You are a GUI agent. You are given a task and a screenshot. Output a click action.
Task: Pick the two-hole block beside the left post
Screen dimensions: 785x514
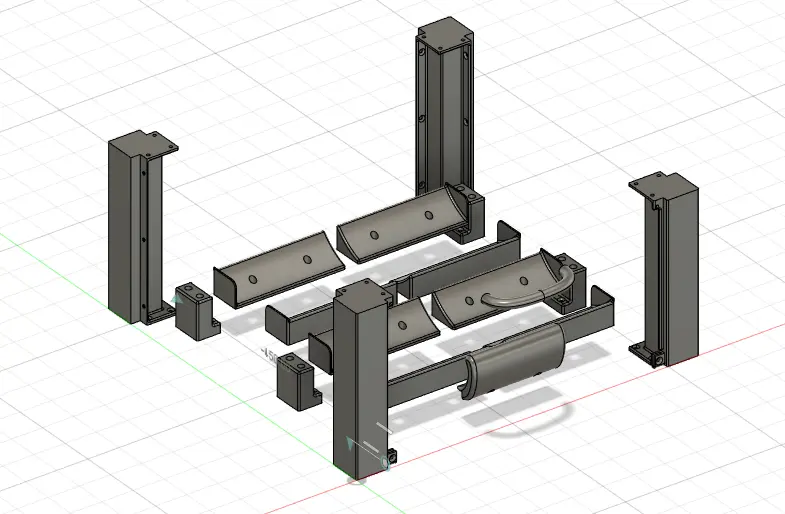196,312
